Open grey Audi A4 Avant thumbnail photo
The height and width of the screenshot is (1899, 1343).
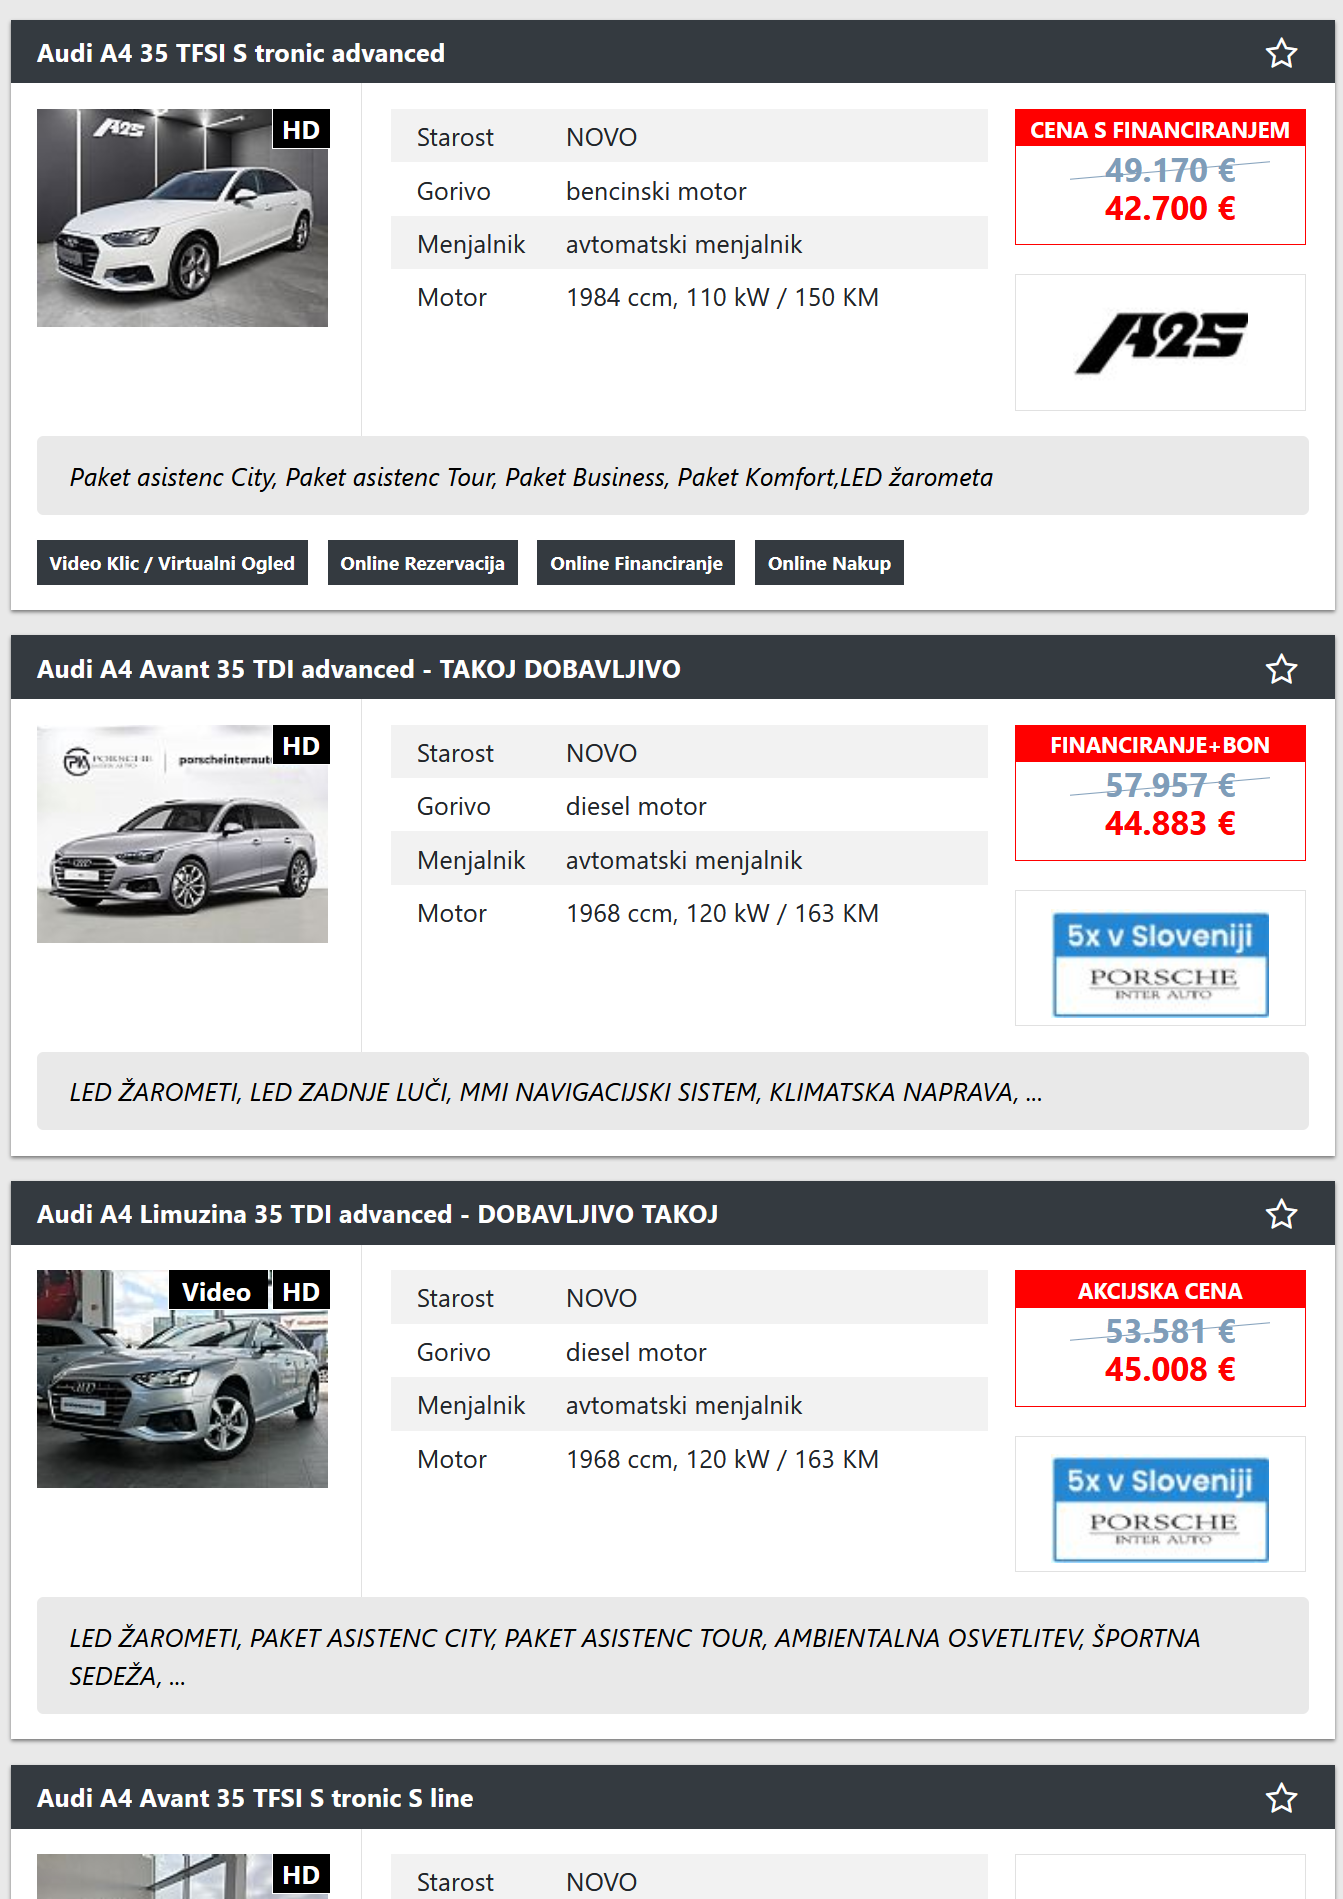click(182, 834)
